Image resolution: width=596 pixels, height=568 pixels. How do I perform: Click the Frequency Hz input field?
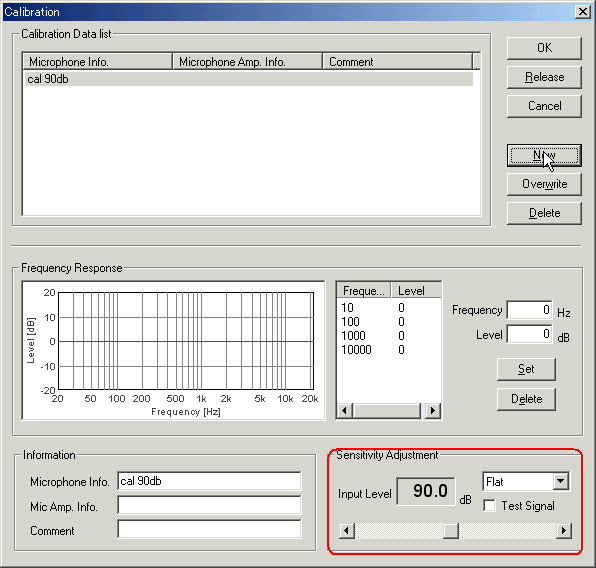[529, 310]
